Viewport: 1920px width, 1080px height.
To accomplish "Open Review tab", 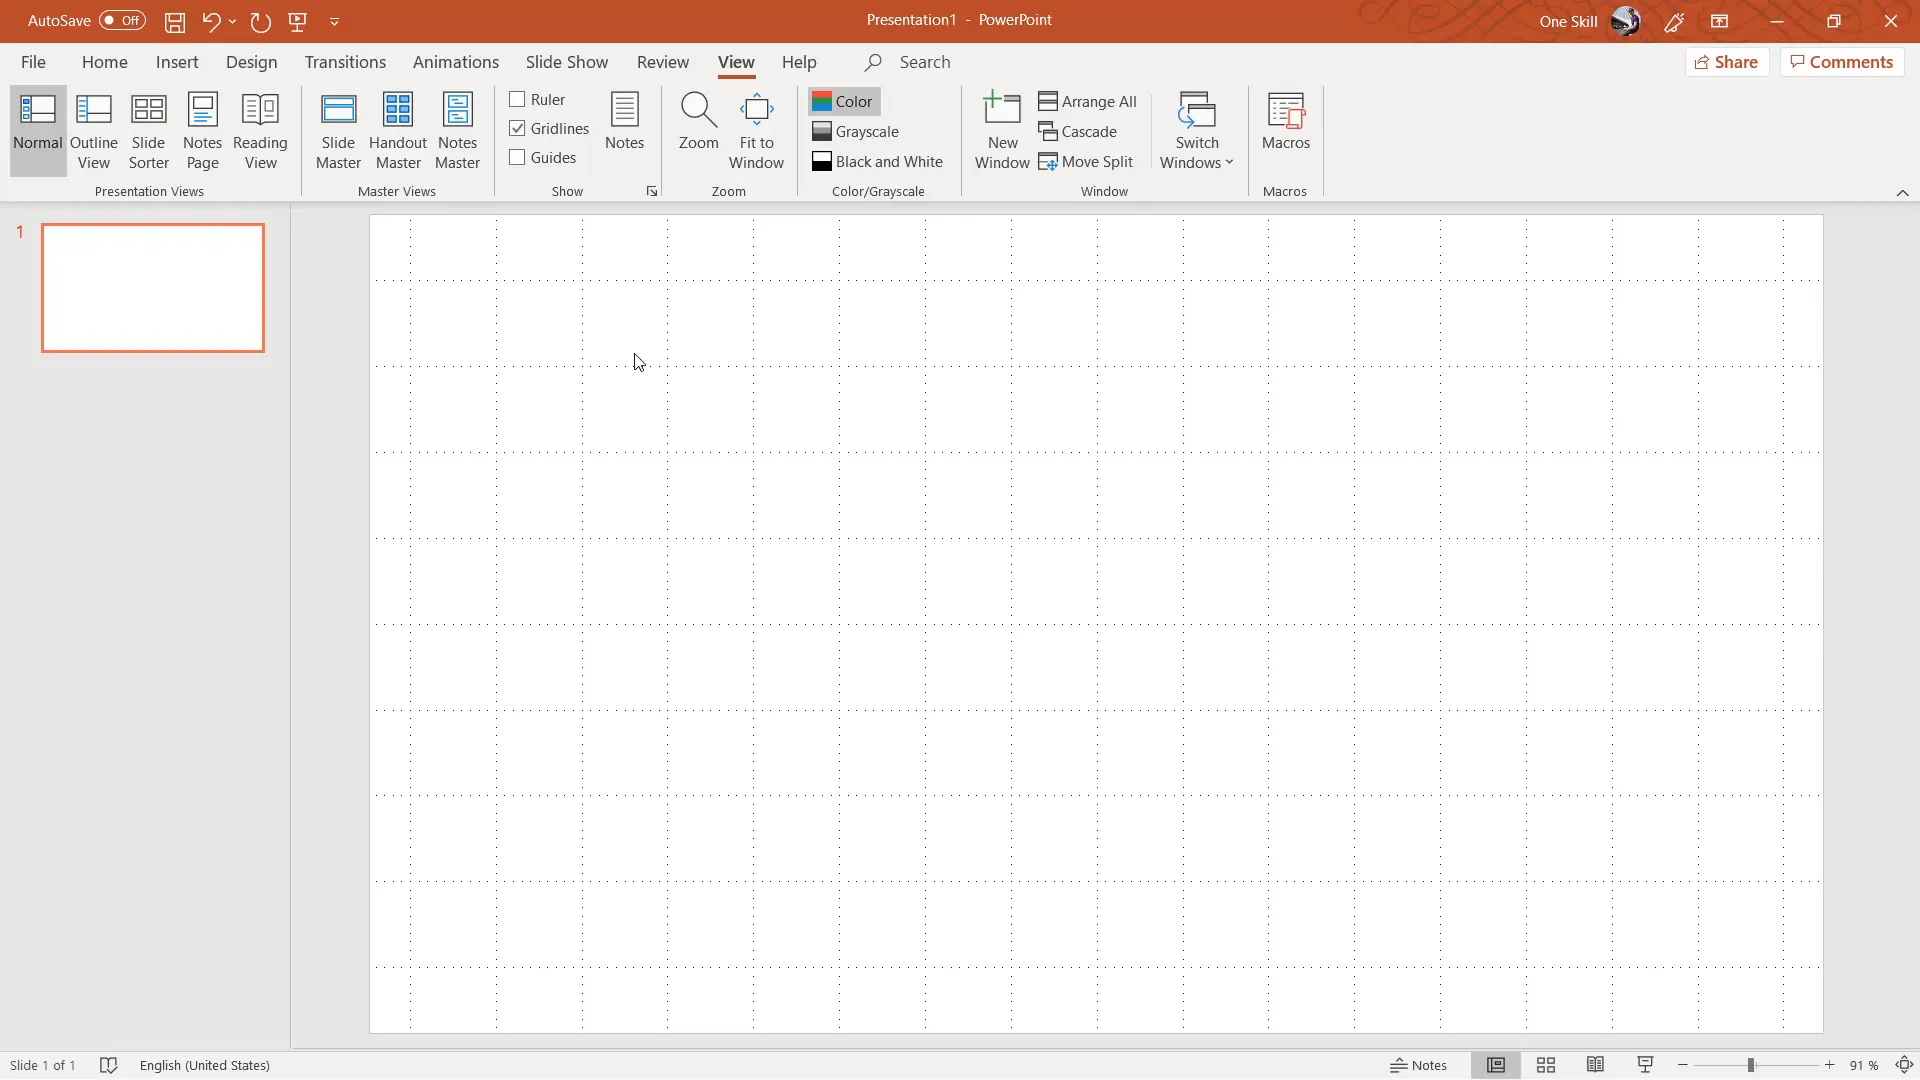I will (x=662, y=62).
